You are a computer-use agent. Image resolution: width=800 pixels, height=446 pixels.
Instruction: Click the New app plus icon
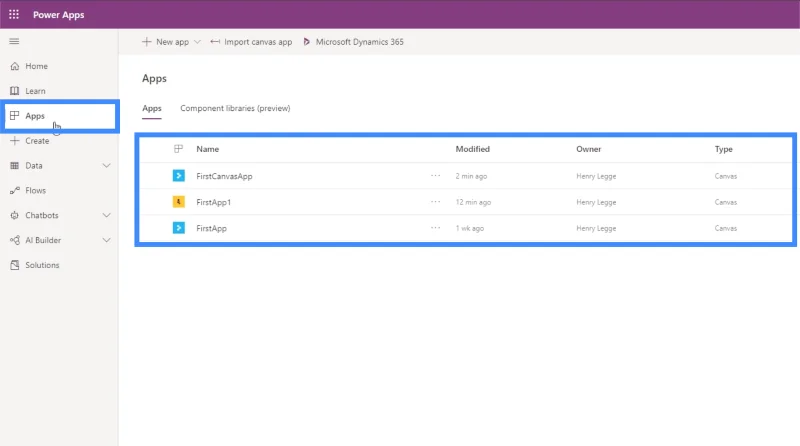pos(146,42)
